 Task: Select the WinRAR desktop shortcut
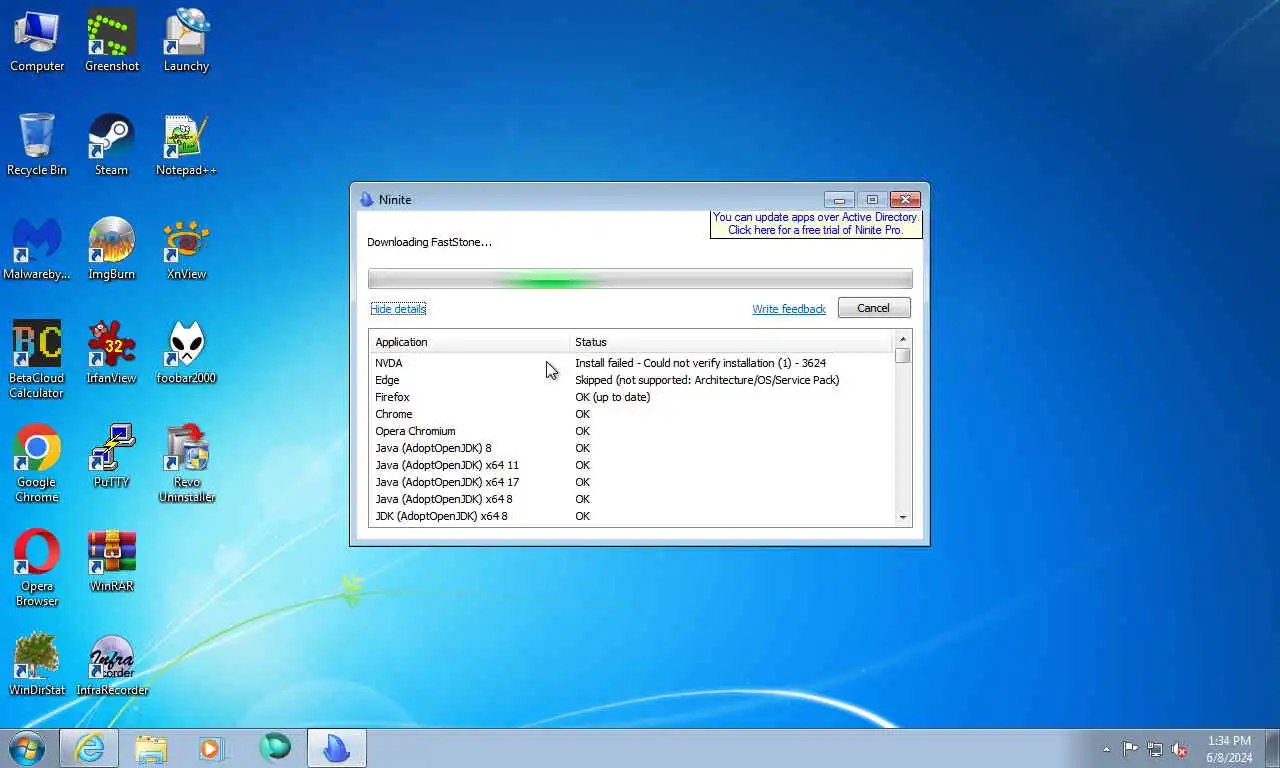point(111,561)
